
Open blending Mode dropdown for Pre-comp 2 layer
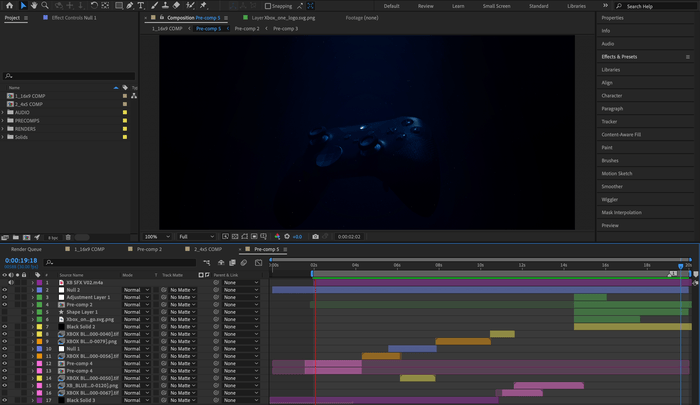[136, 305]
